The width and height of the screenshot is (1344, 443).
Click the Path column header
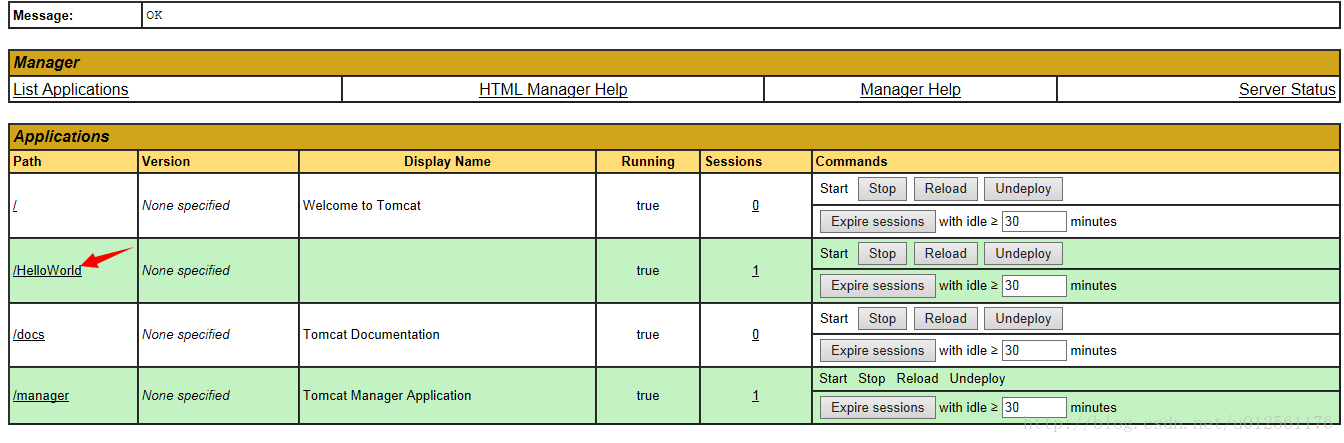(28, 161)
